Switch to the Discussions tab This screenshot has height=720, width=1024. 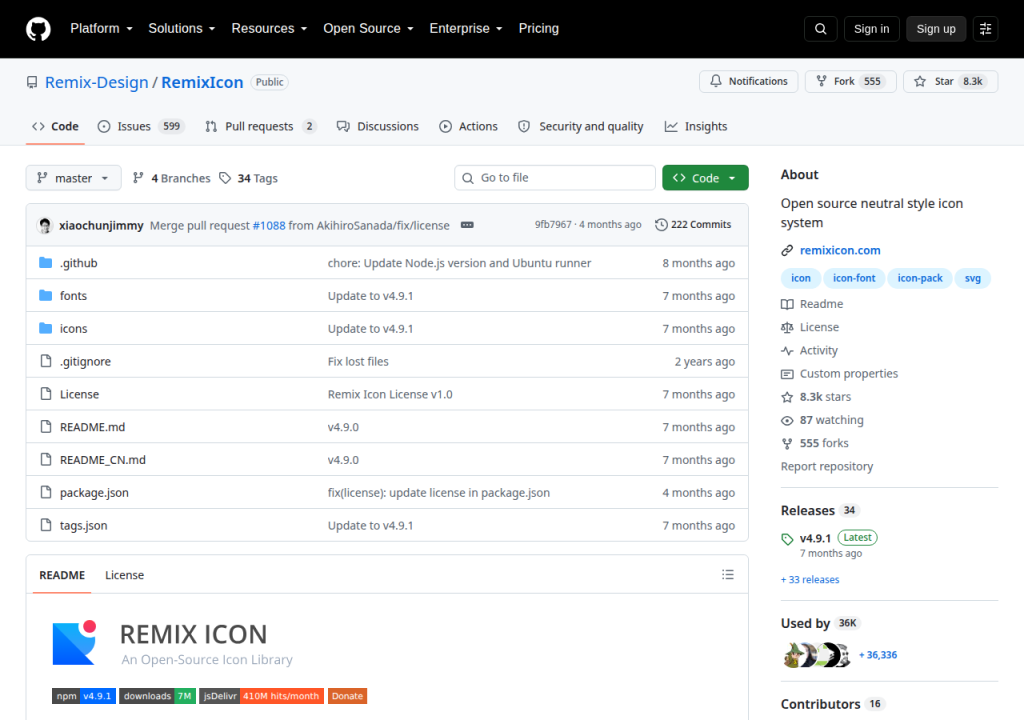(x=377, y=127)
